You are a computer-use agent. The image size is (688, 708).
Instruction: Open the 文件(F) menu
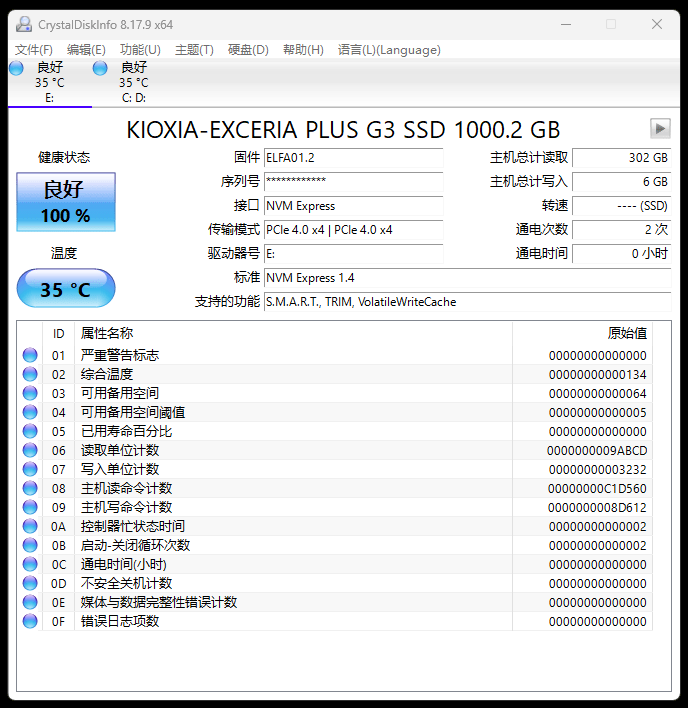pyautogui.click(x=34, y=50)
